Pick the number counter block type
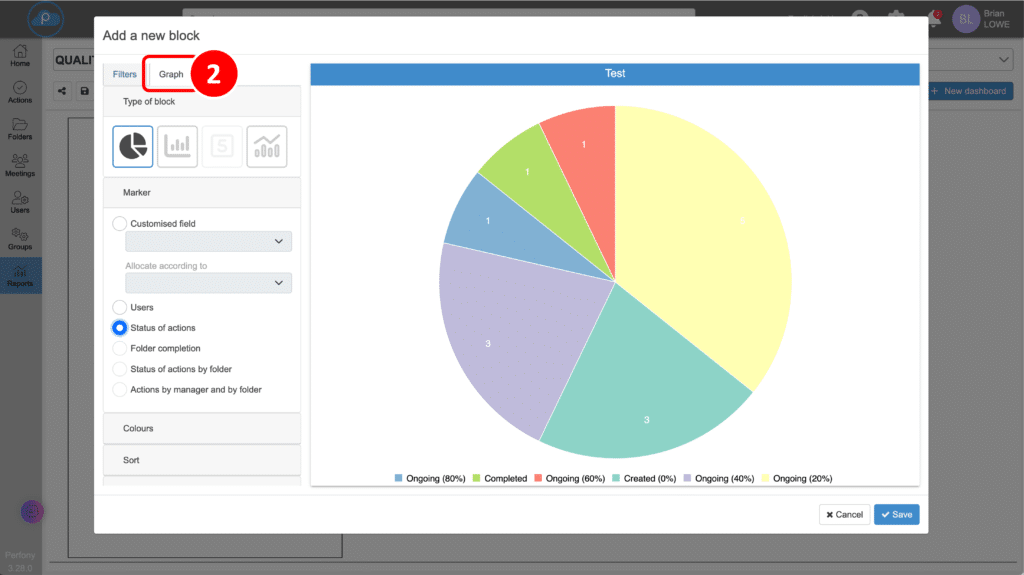The height and width of the screenshot is (575, 1024). click(x=222, y=146)
